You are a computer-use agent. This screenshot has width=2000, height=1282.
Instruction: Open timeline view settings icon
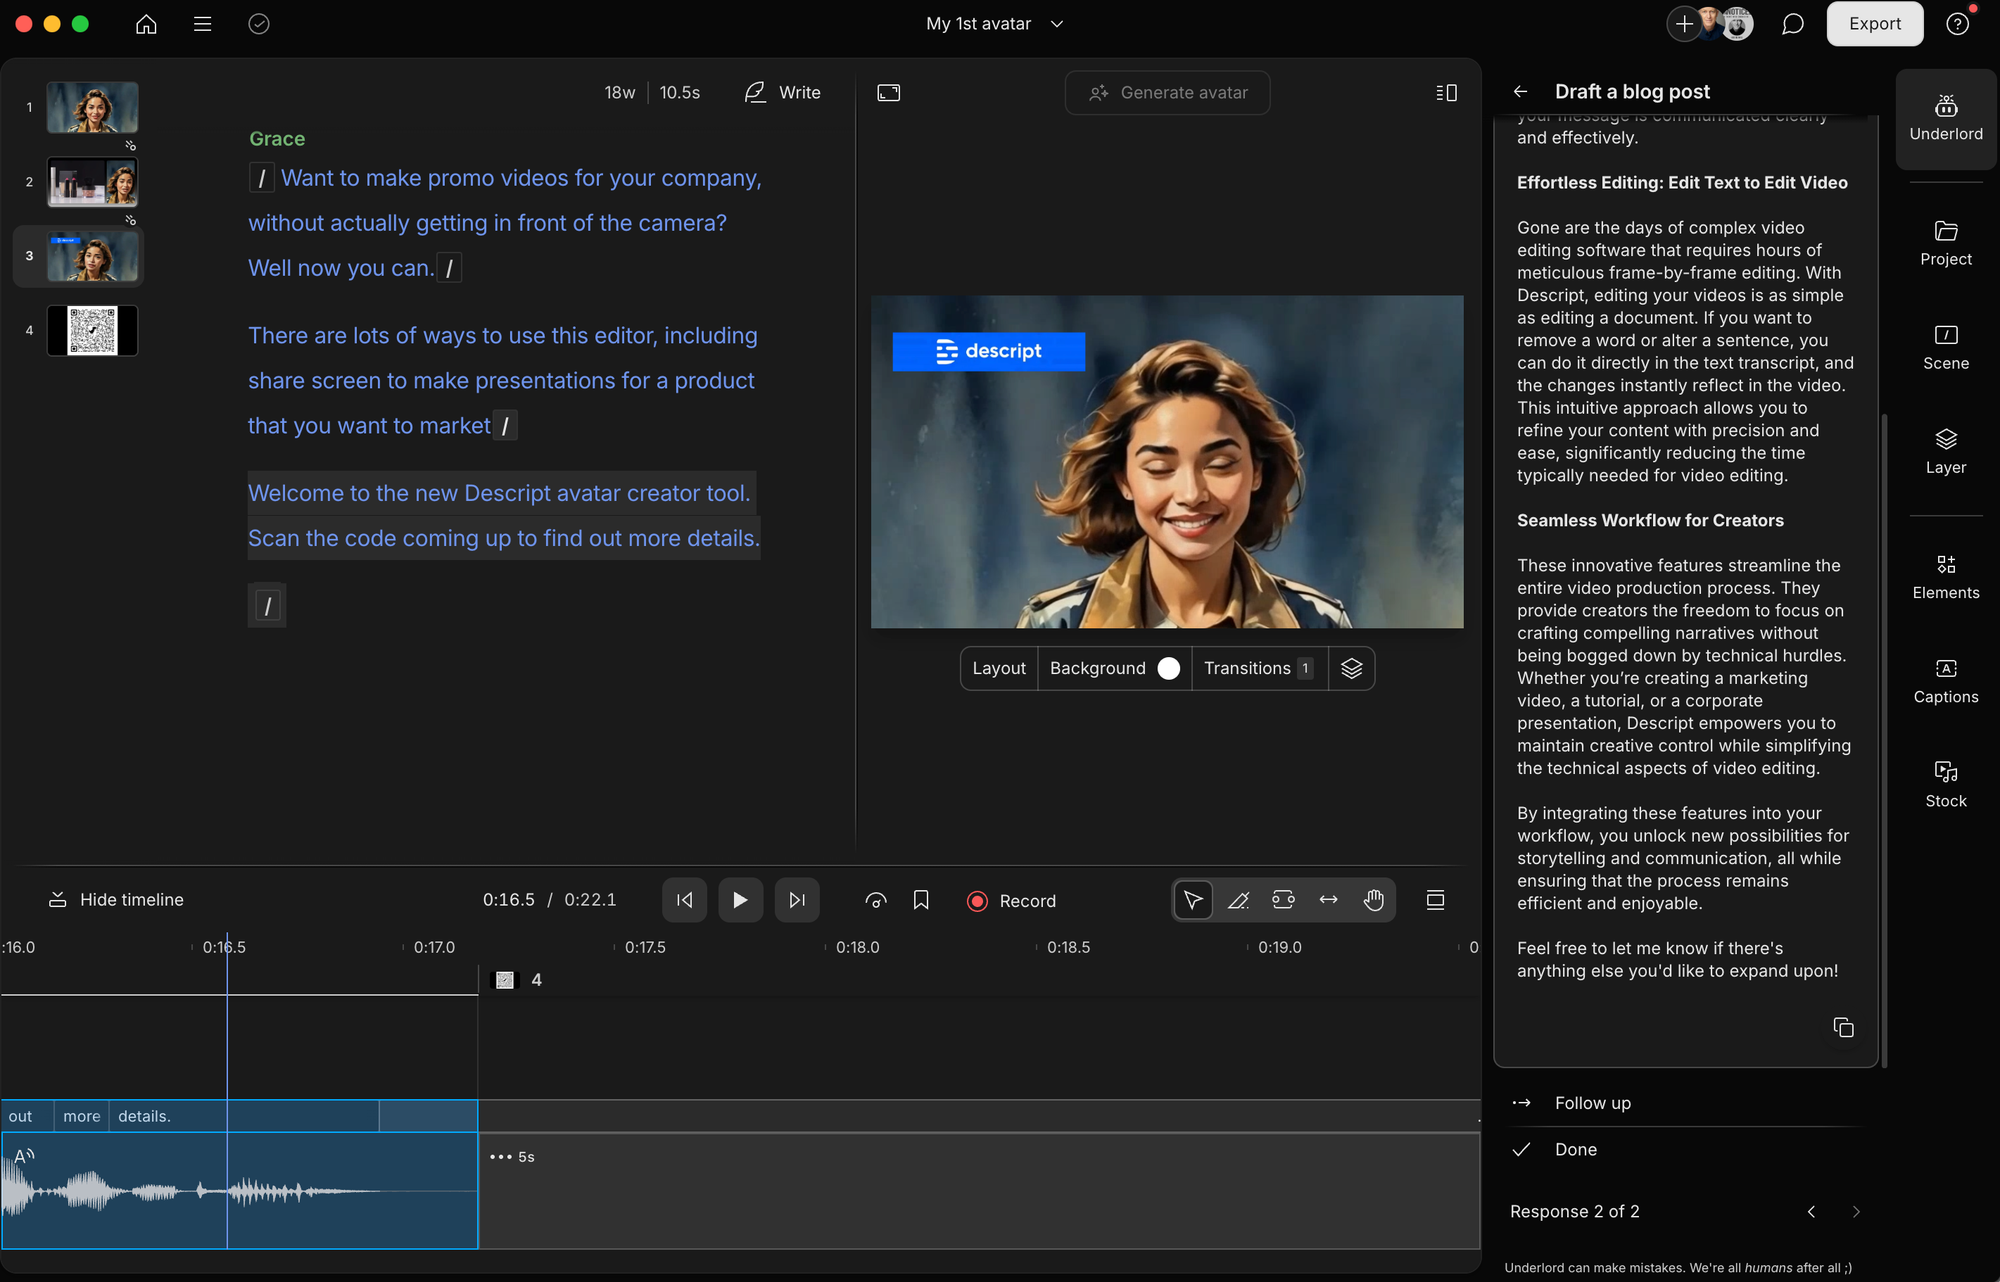click(1435, 900)
